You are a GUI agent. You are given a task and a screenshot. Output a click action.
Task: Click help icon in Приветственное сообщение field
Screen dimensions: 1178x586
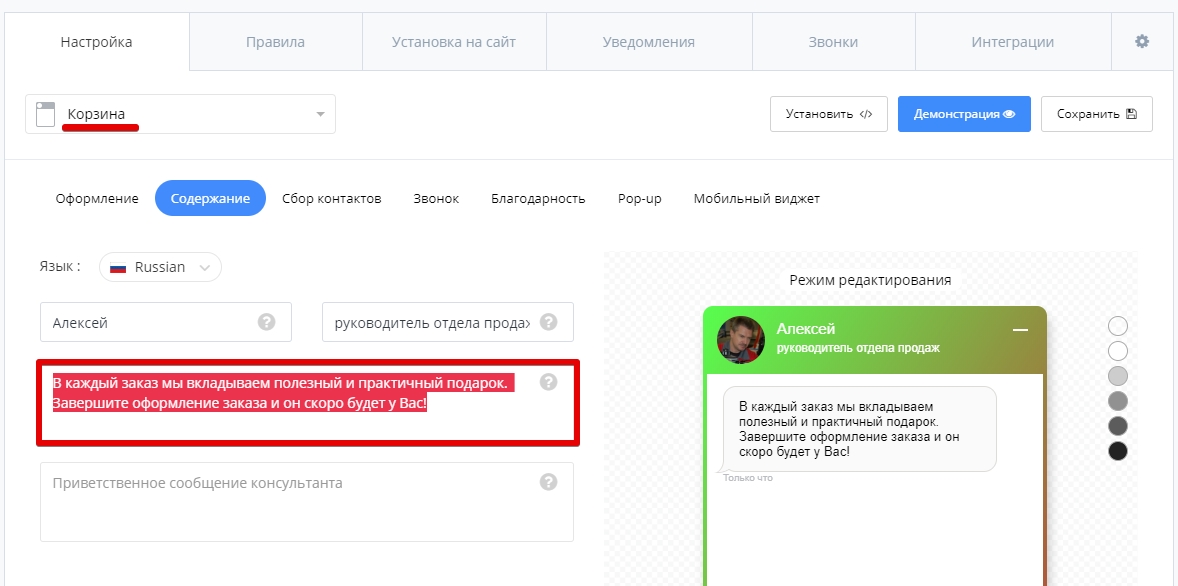(548, 482)
